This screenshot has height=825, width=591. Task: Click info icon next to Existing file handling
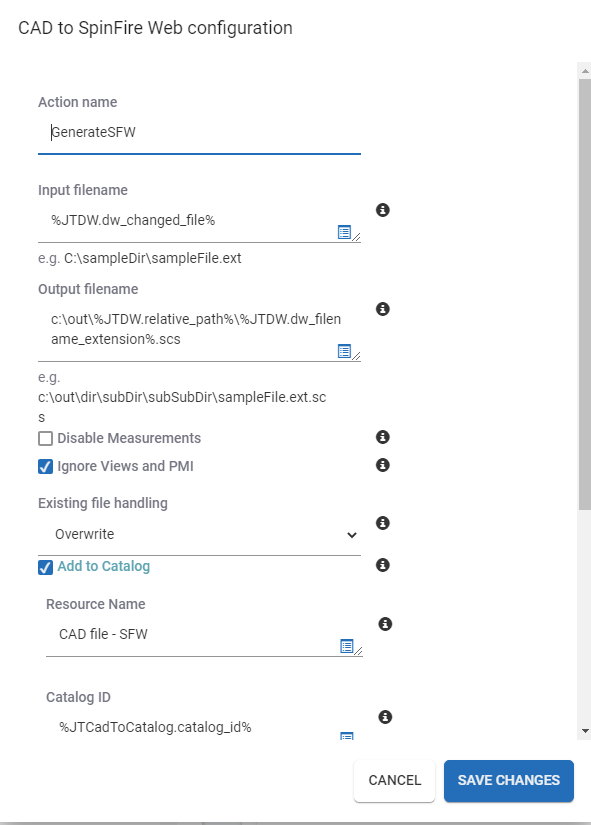click(x=383, y=523)
